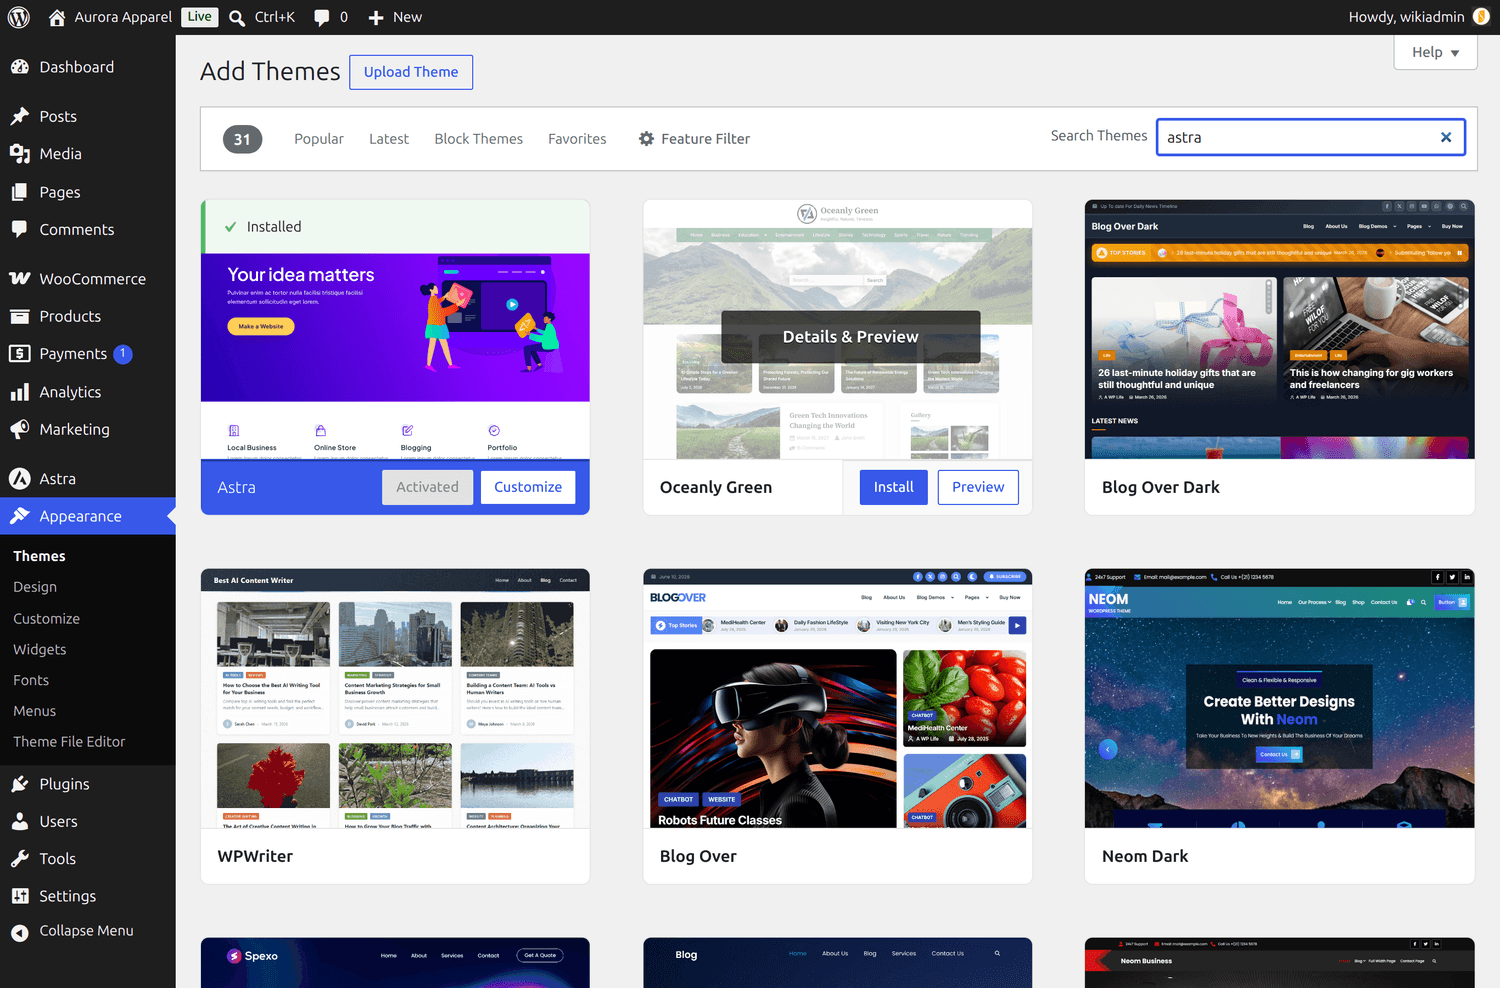This screenshot has width=1500, height=988.
Task: Click the Tools wrench icon
Action: 20,859
